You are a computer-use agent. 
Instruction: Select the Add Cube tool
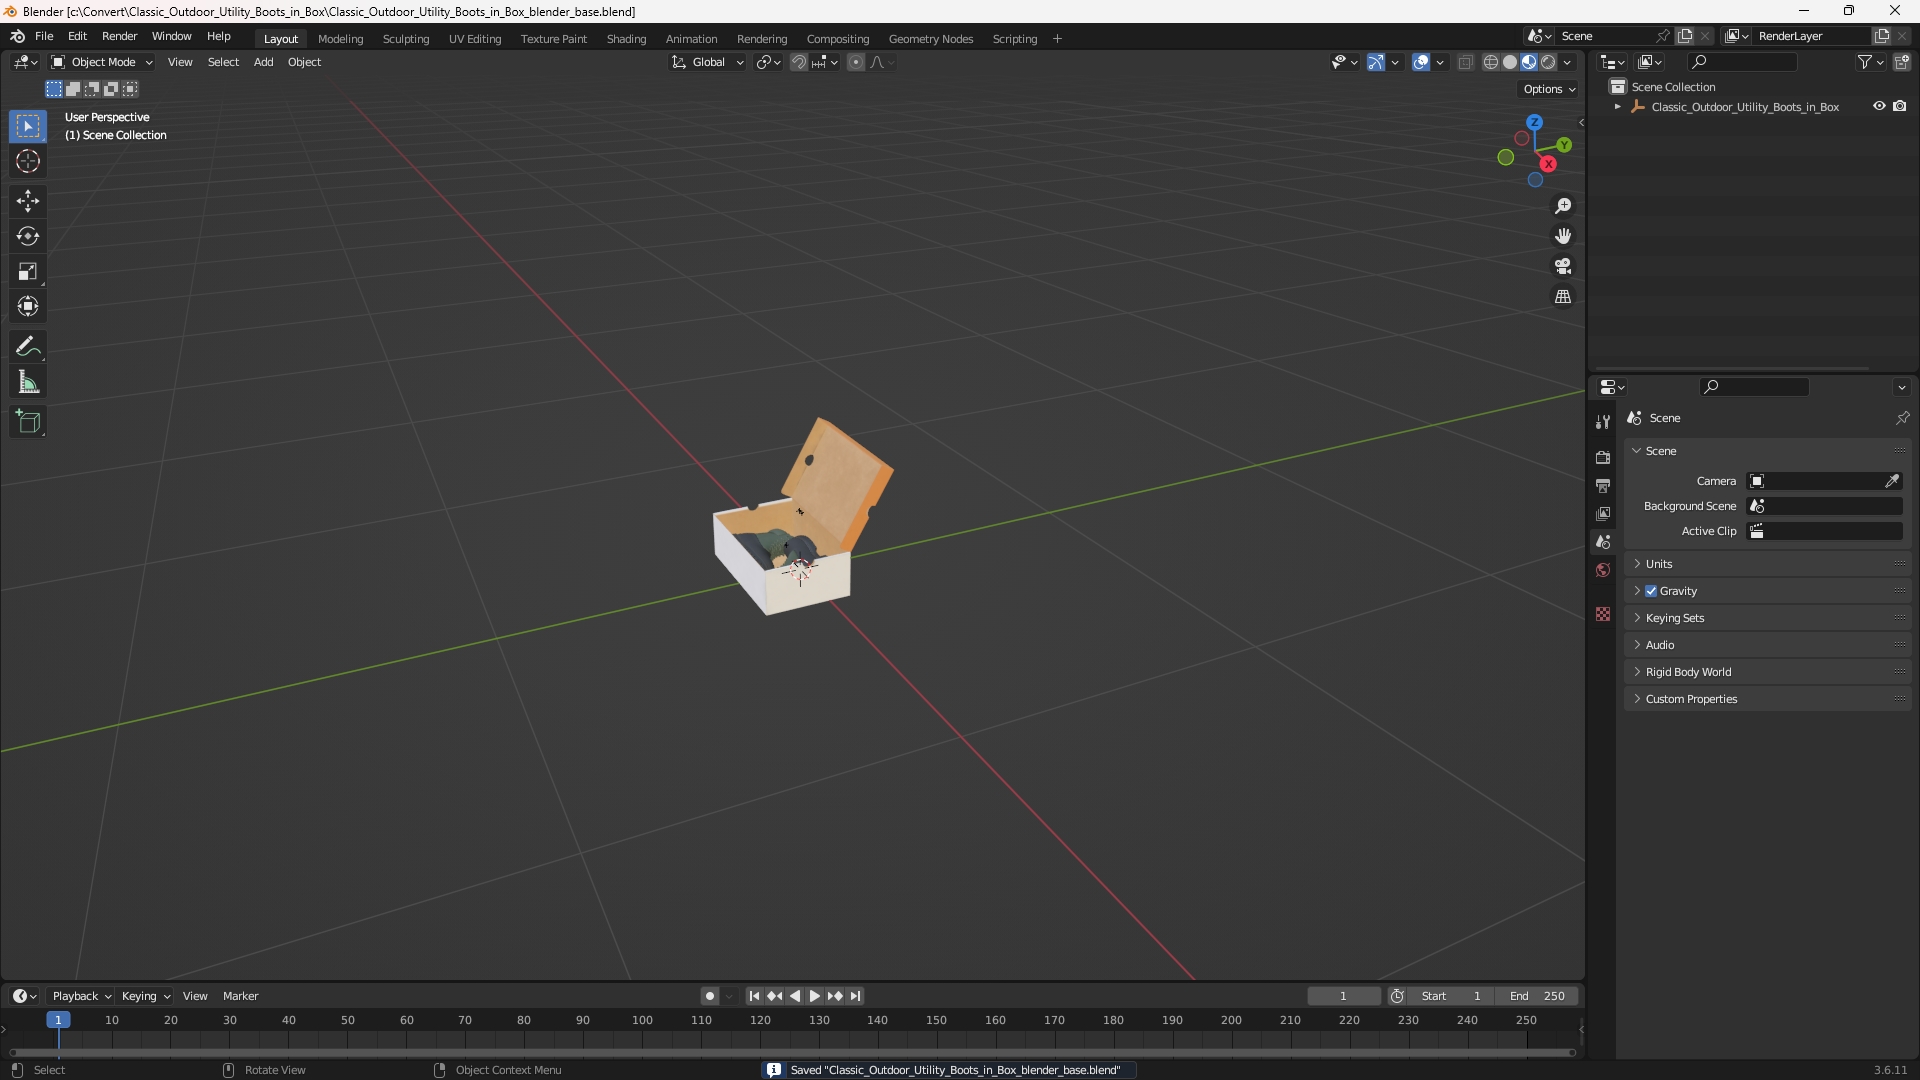click(x=27, y=422)
